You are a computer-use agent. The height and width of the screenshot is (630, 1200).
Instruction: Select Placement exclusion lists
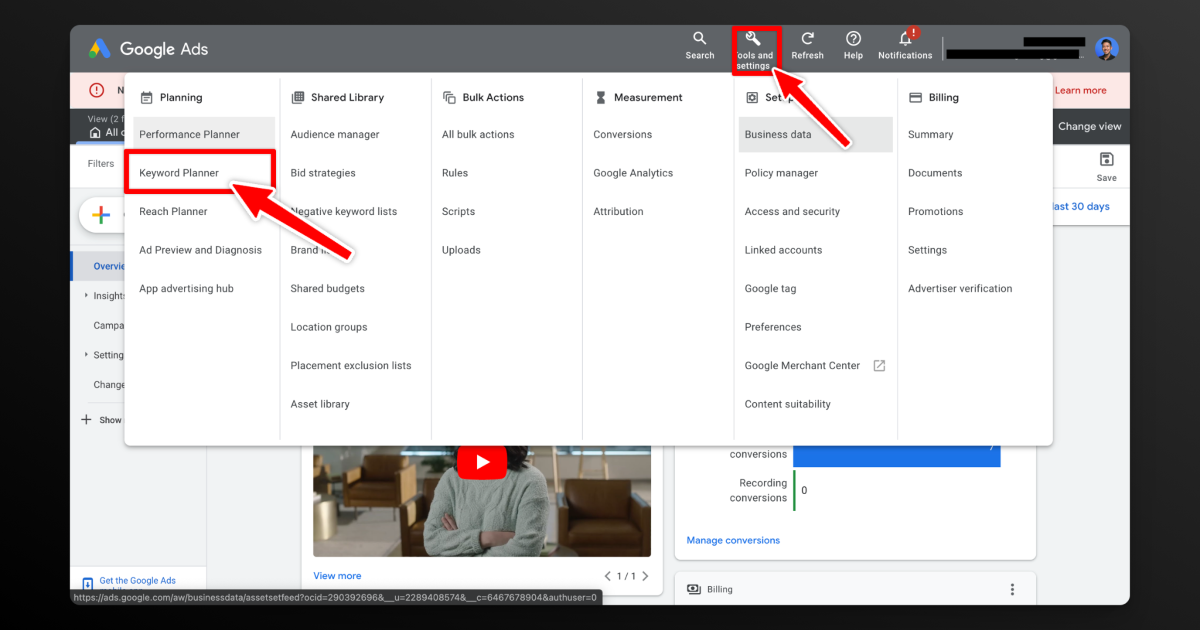coord(351,366)
